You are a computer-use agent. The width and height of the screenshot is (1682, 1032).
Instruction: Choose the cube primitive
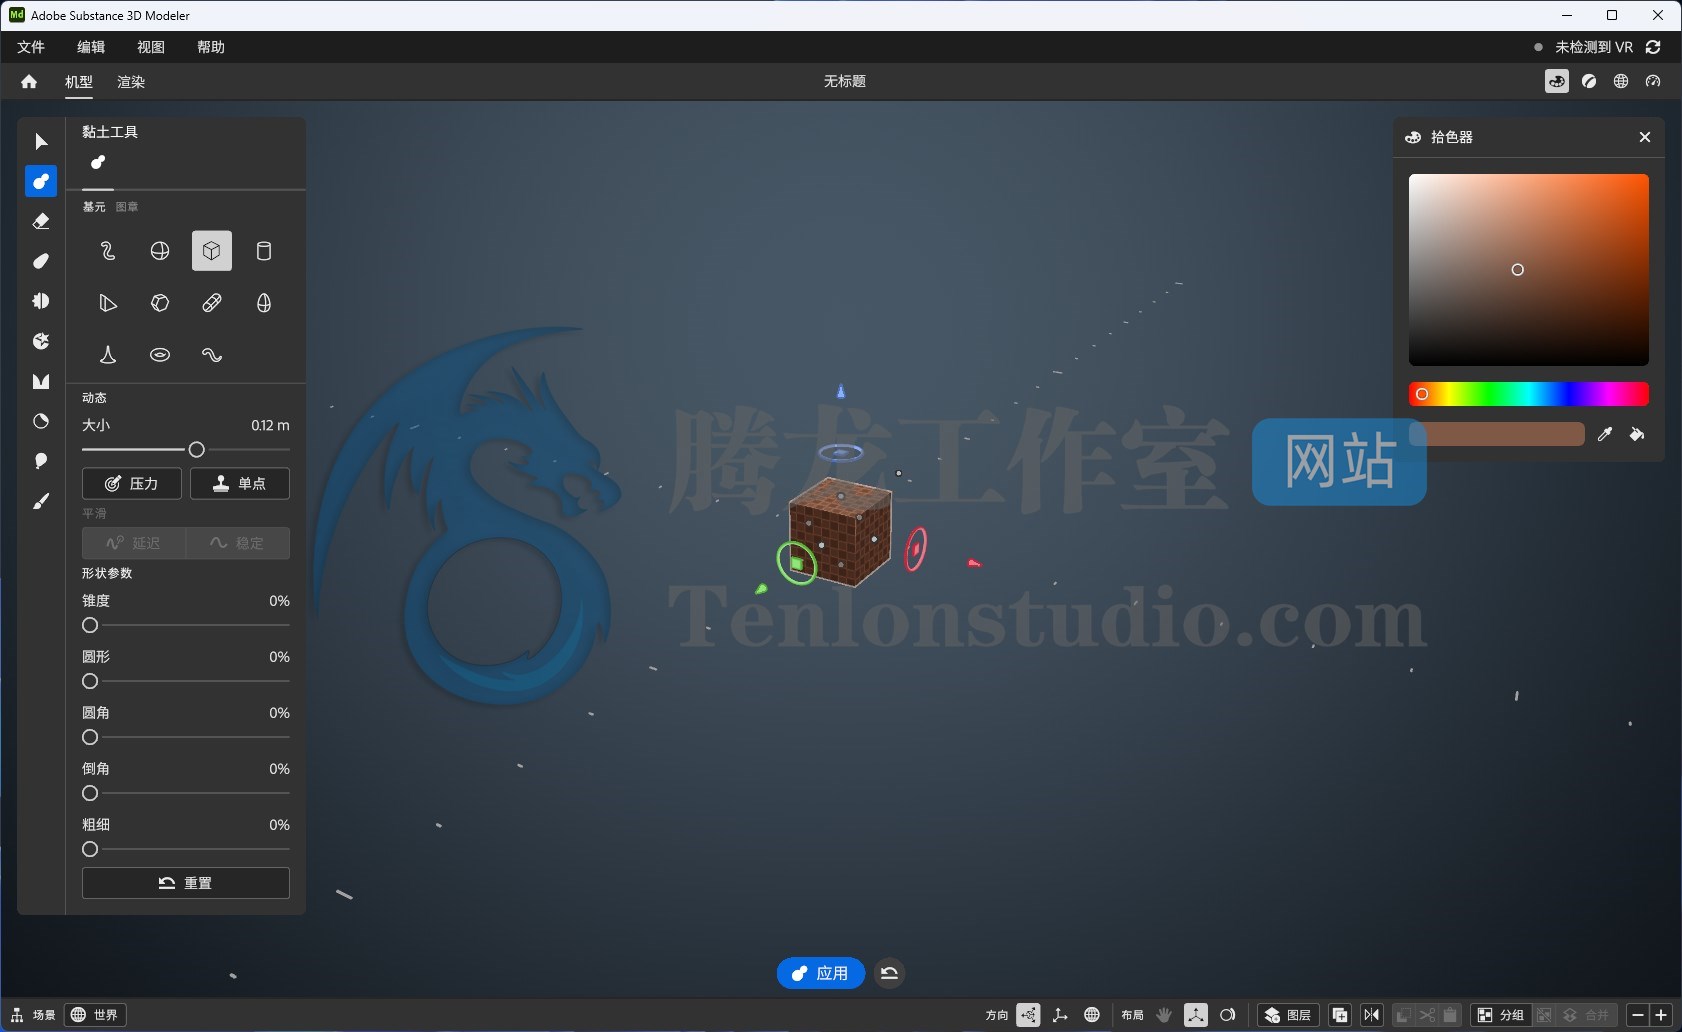click(x=212, y=251)
